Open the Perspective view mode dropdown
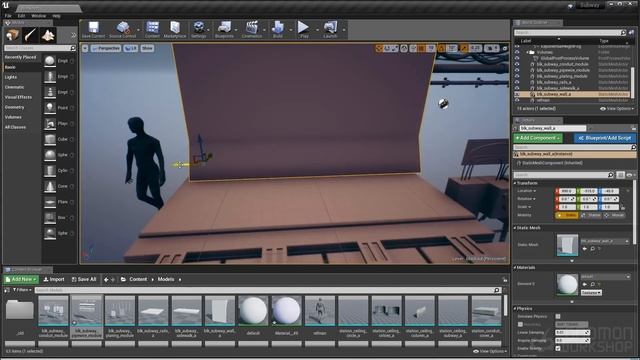 tap(106, 48)
